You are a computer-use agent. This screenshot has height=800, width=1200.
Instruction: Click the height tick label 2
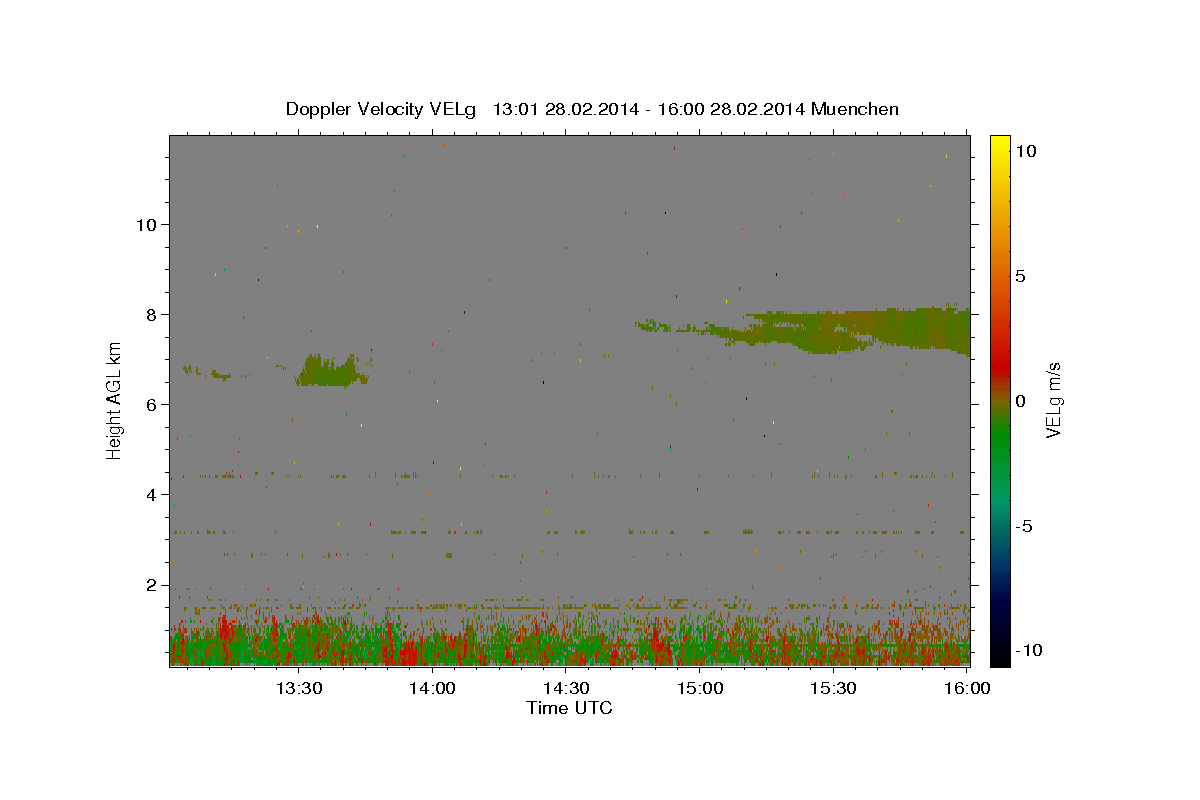point(154,585)
